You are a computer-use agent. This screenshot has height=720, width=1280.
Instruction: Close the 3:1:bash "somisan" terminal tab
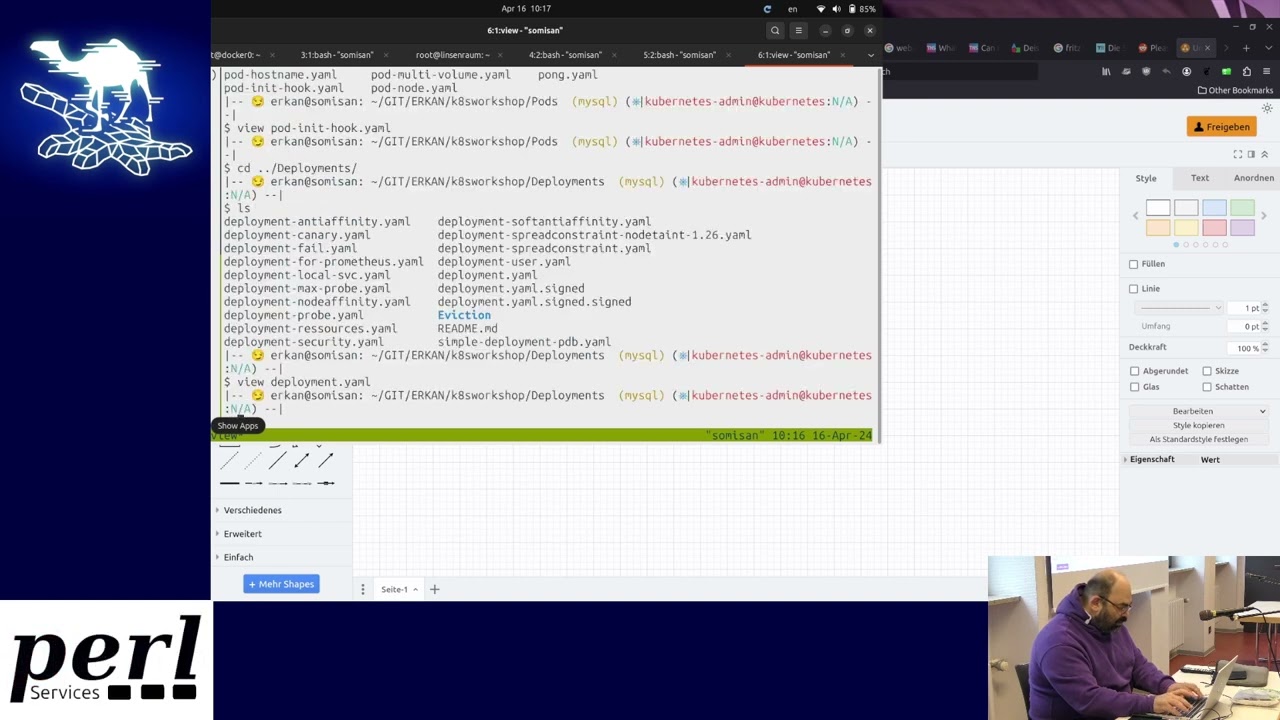(x=384, y=55)
